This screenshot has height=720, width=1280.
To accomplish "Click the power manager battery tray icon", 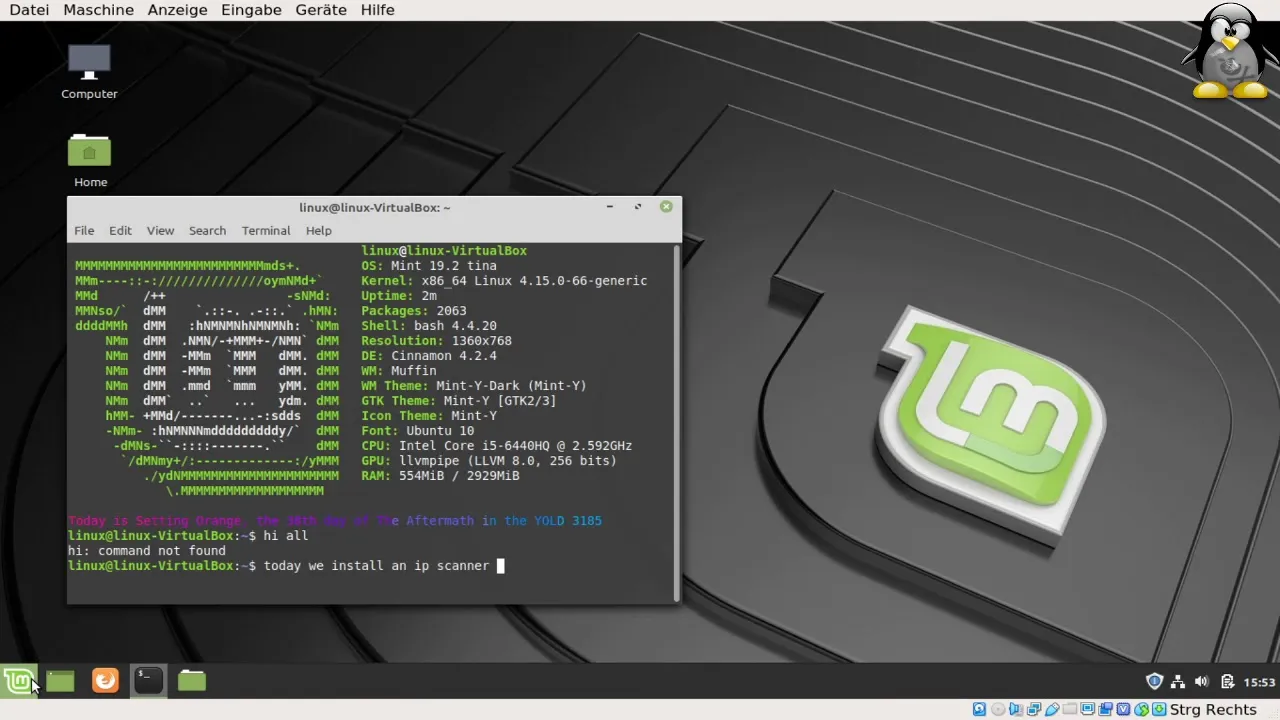I will click(1226, 682).
